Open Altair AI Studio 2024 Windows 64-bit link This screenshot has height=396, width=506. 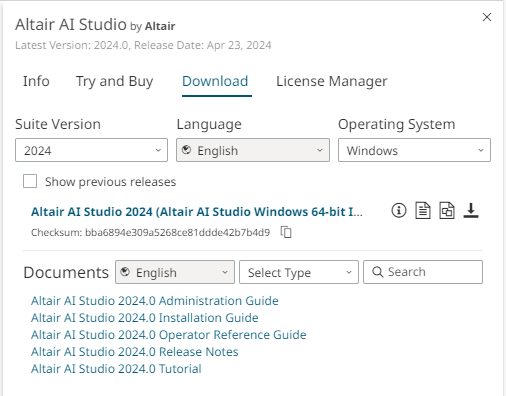197,212
